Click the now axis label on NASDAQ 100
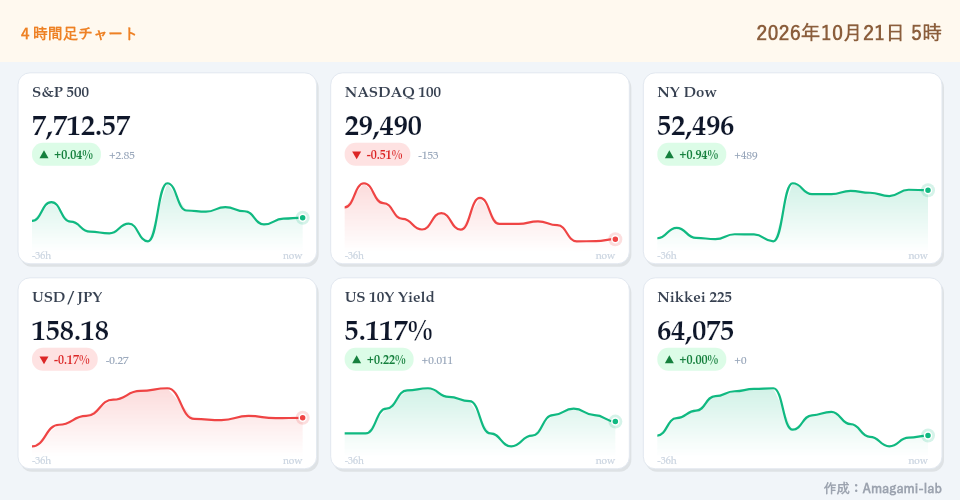This screenshot has width=960, height=500. click(606, 256)
